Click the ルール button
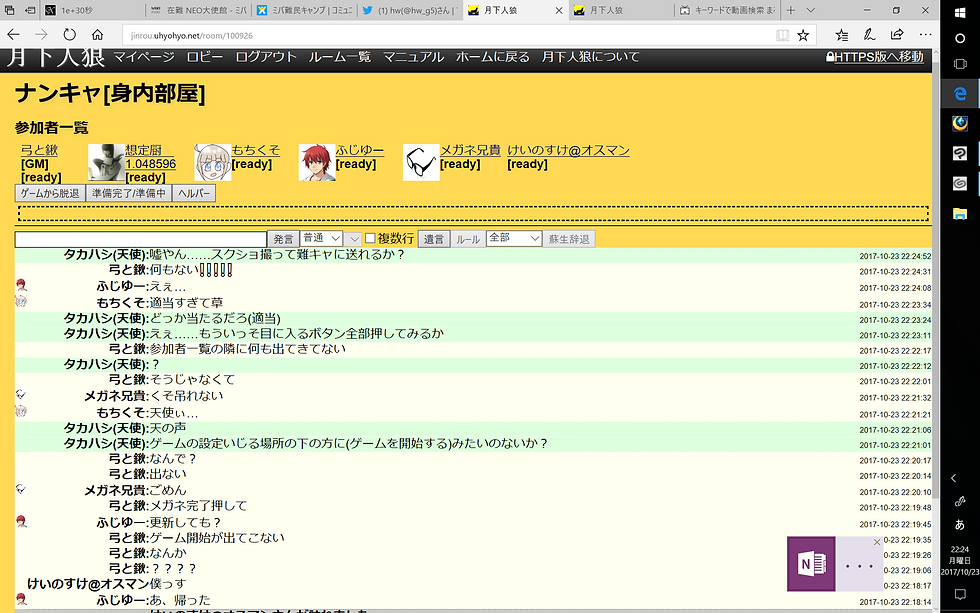The width and height of the screenshot is (980, 613). 468,239
